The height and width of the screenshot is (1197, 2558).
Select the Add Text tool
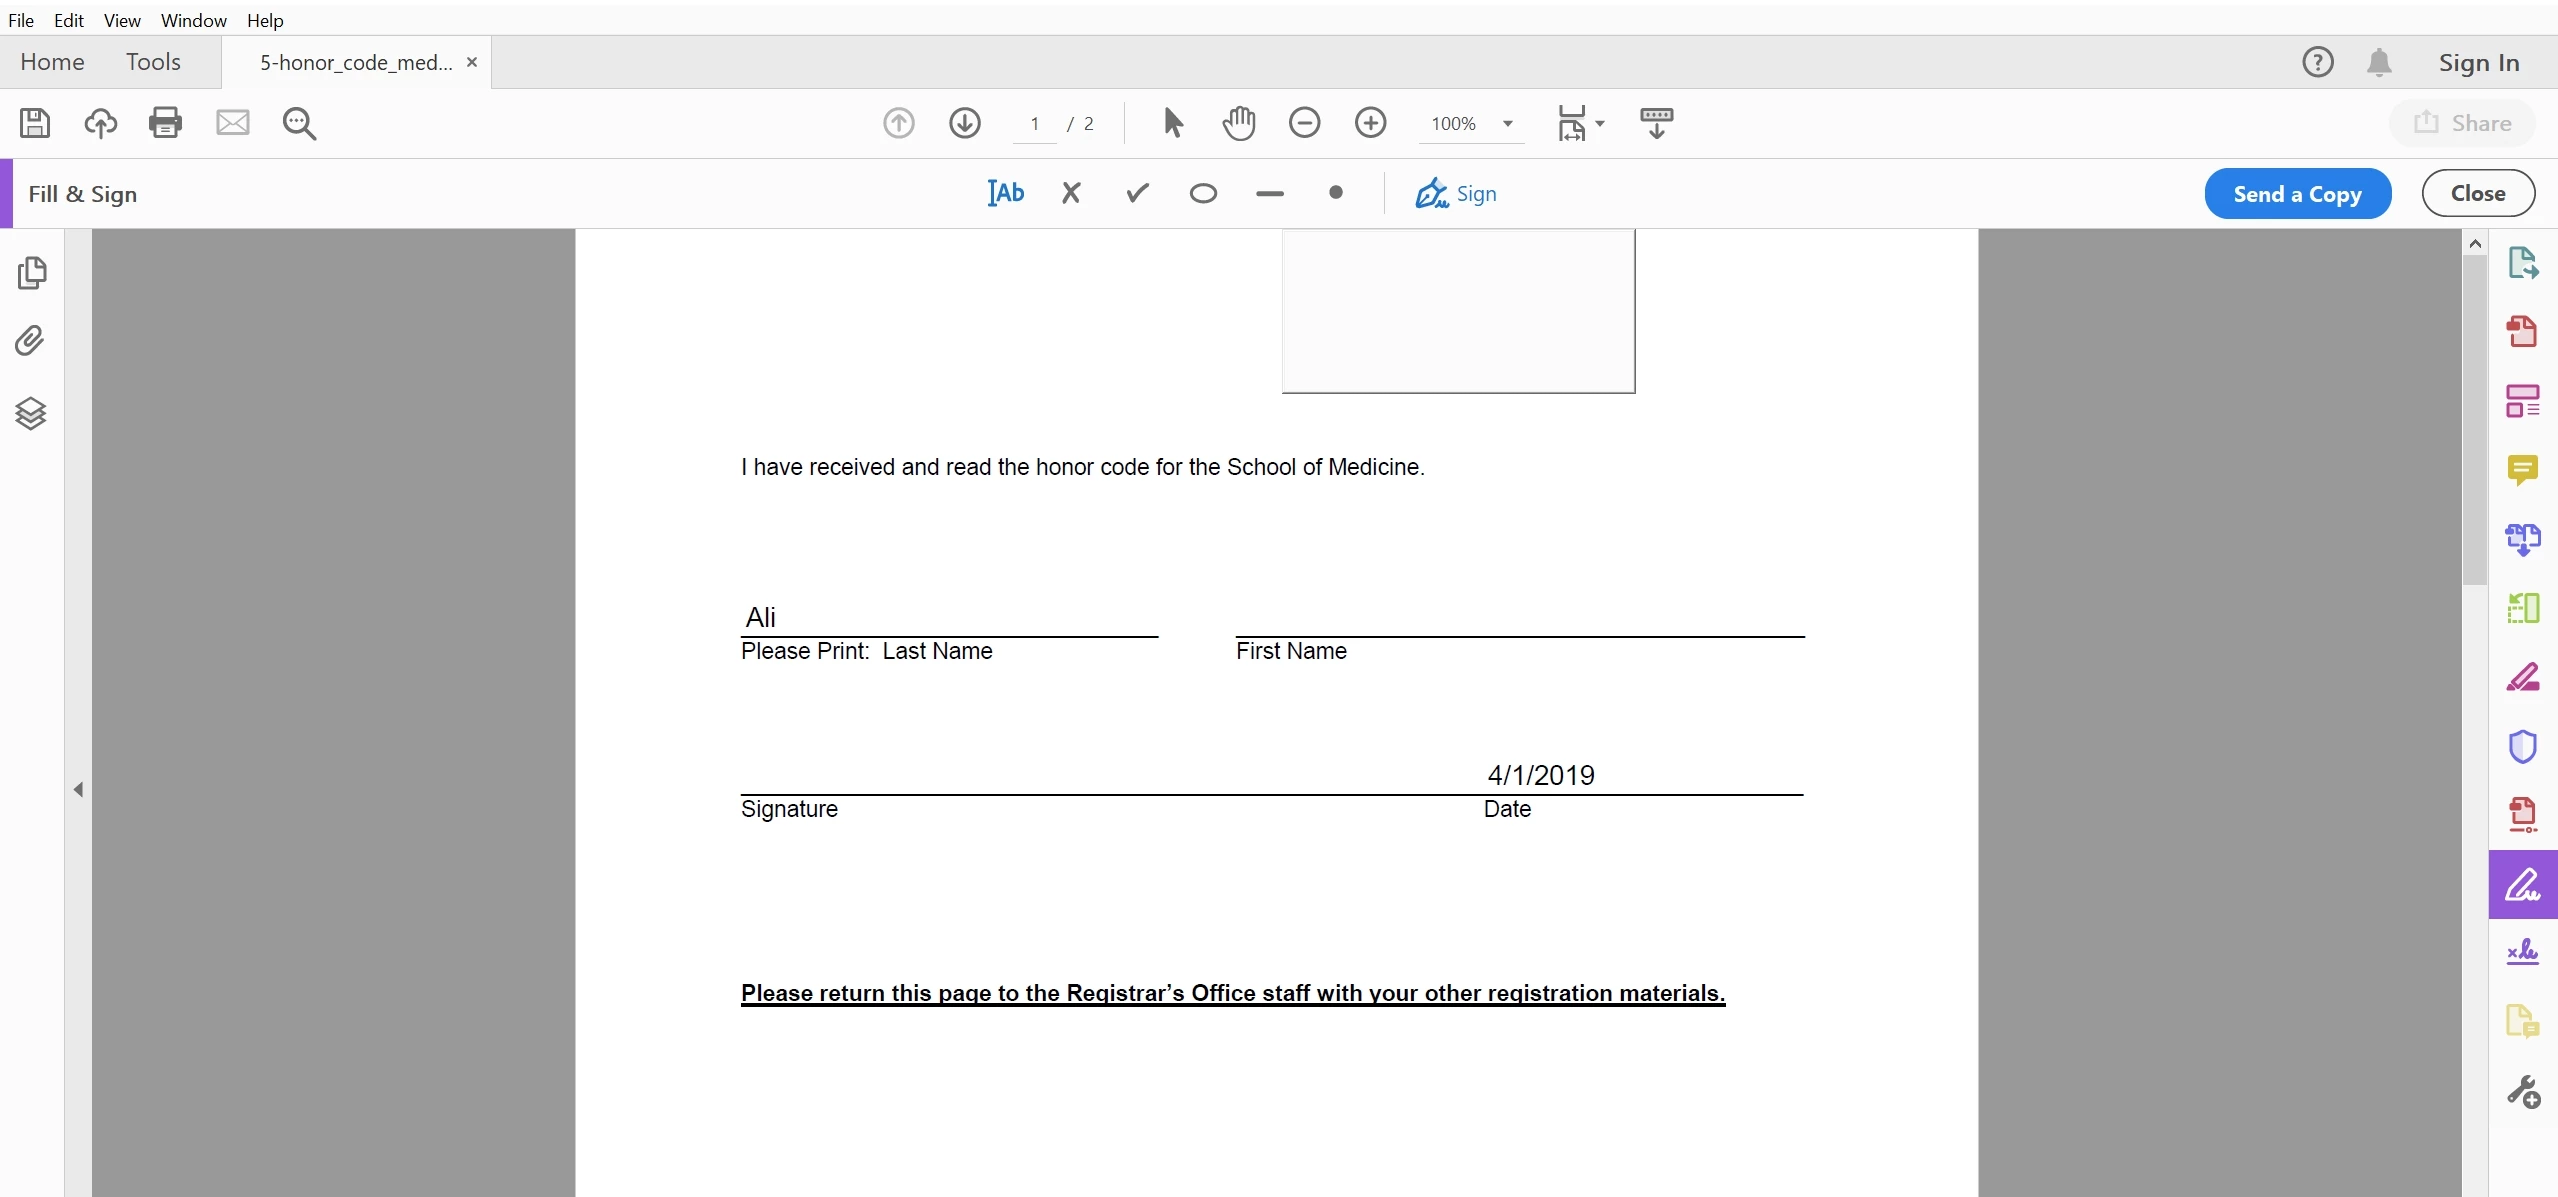click(1005, 193)
